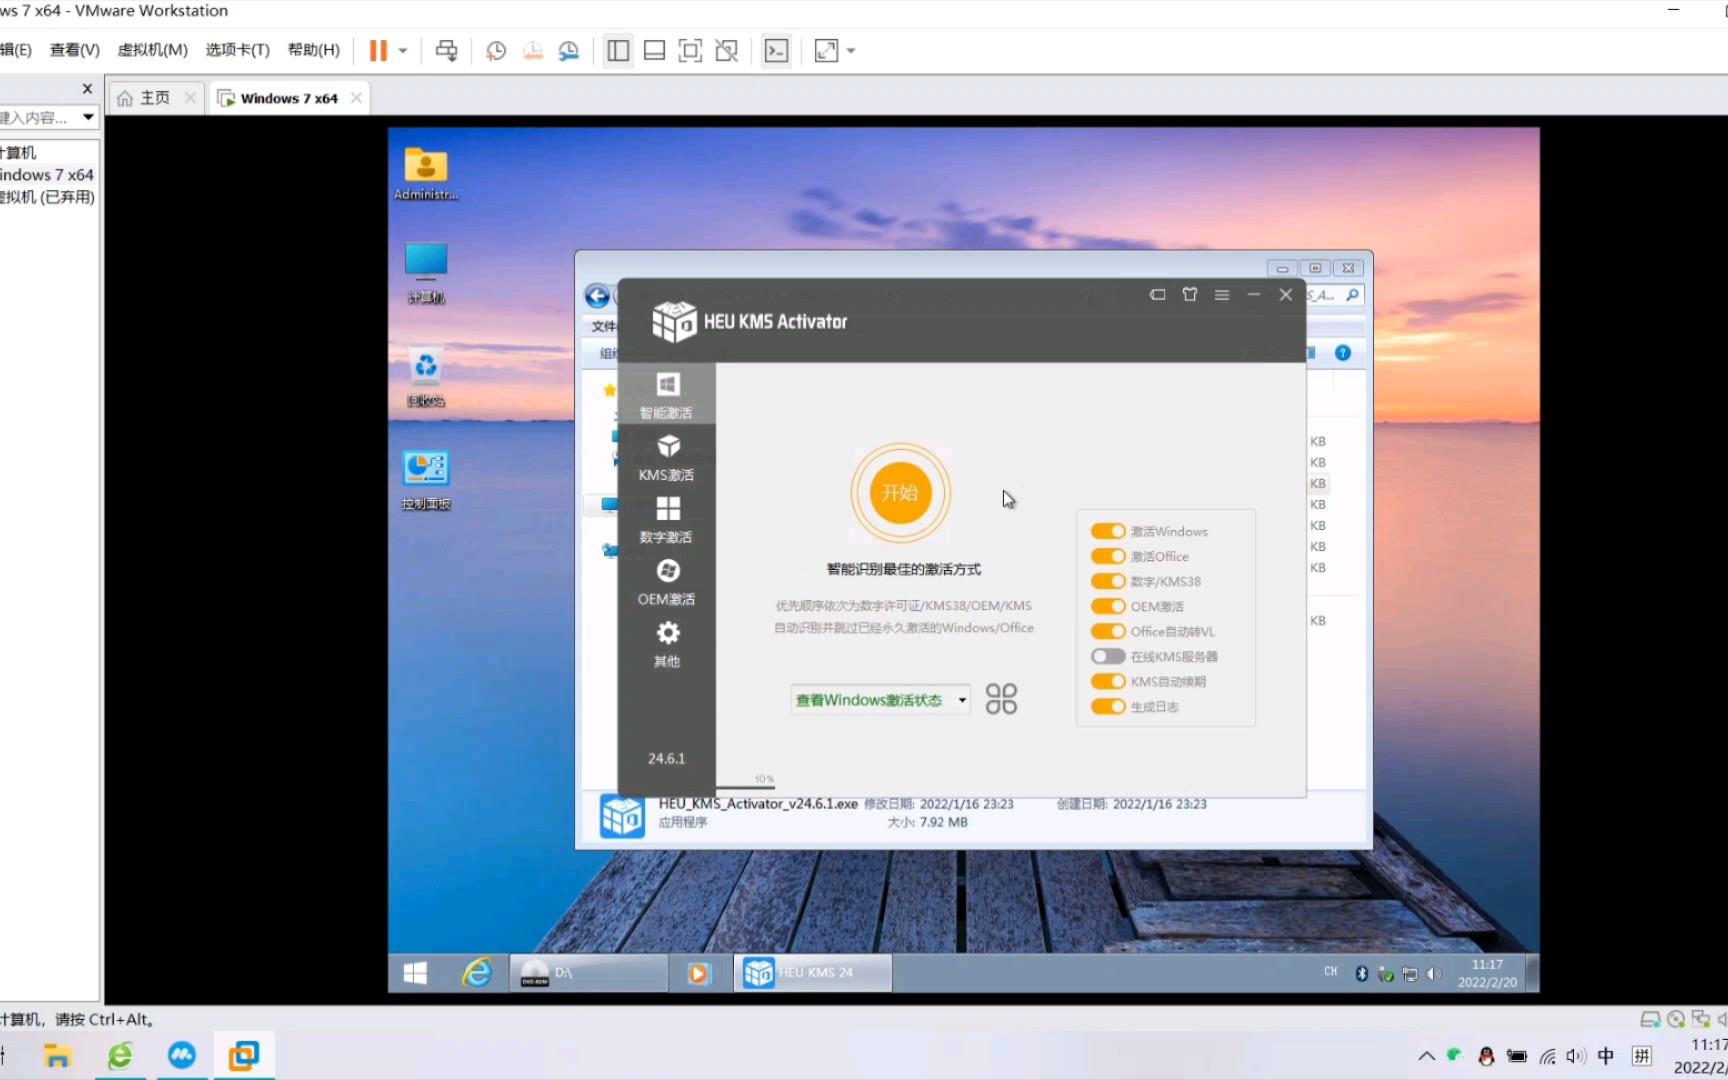Click the help icon in Explorer window

(1343, 353)
